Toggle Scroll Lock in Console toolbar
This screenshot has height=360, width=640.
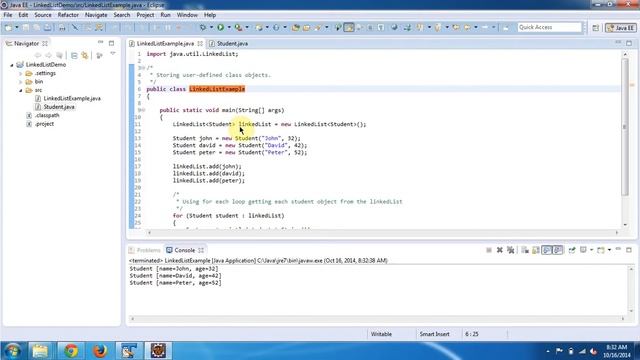pyautogui.click(x=536, y=250)
